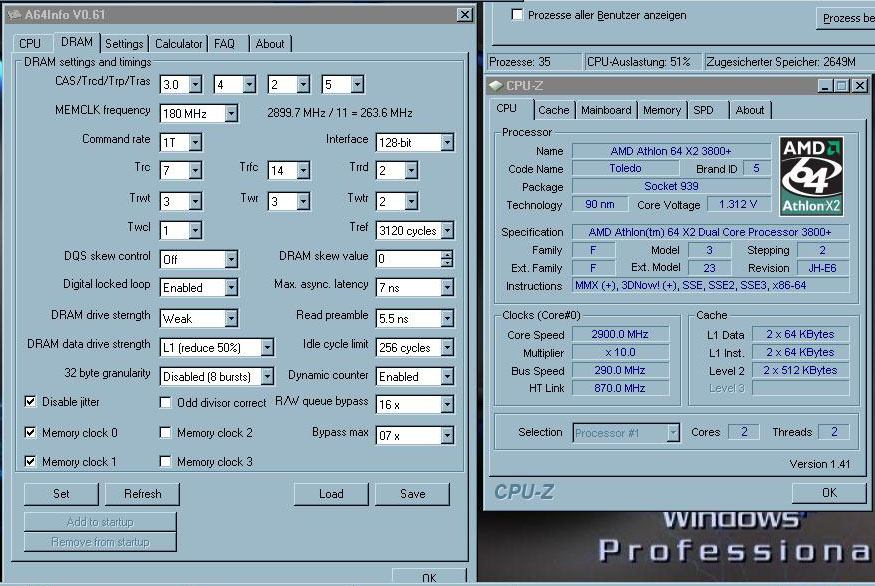Open the Trp dropdown showing 2
875x586 pixels.
coord(303,84)
